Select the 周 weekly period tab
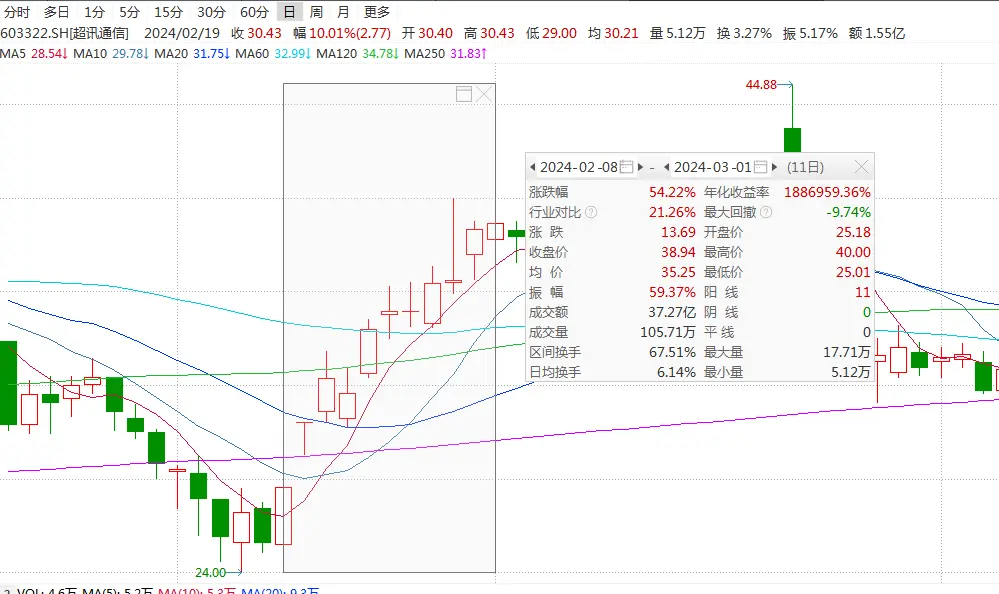999x594 pixels. (316, 12)
